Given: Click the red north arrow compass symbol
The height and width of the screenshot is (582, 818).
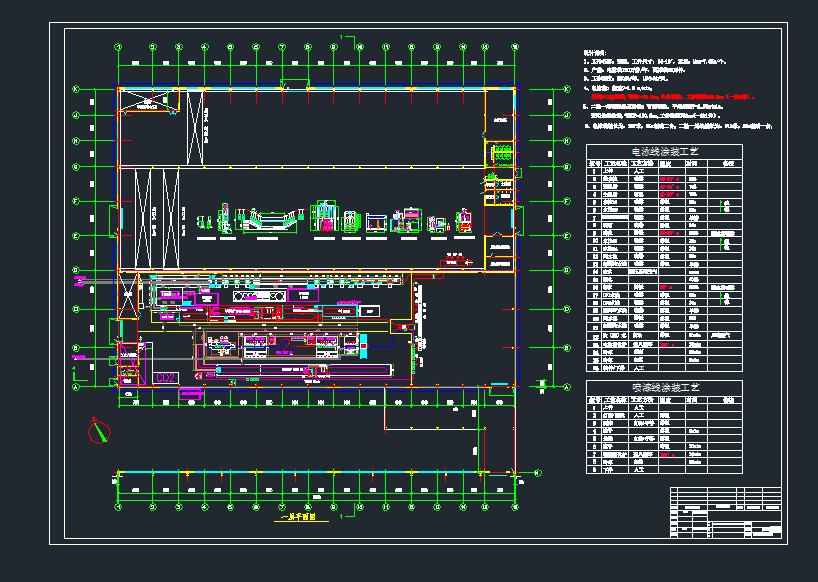Looking at the screenshot, I should pyautogui.click(x=99, y=431).
